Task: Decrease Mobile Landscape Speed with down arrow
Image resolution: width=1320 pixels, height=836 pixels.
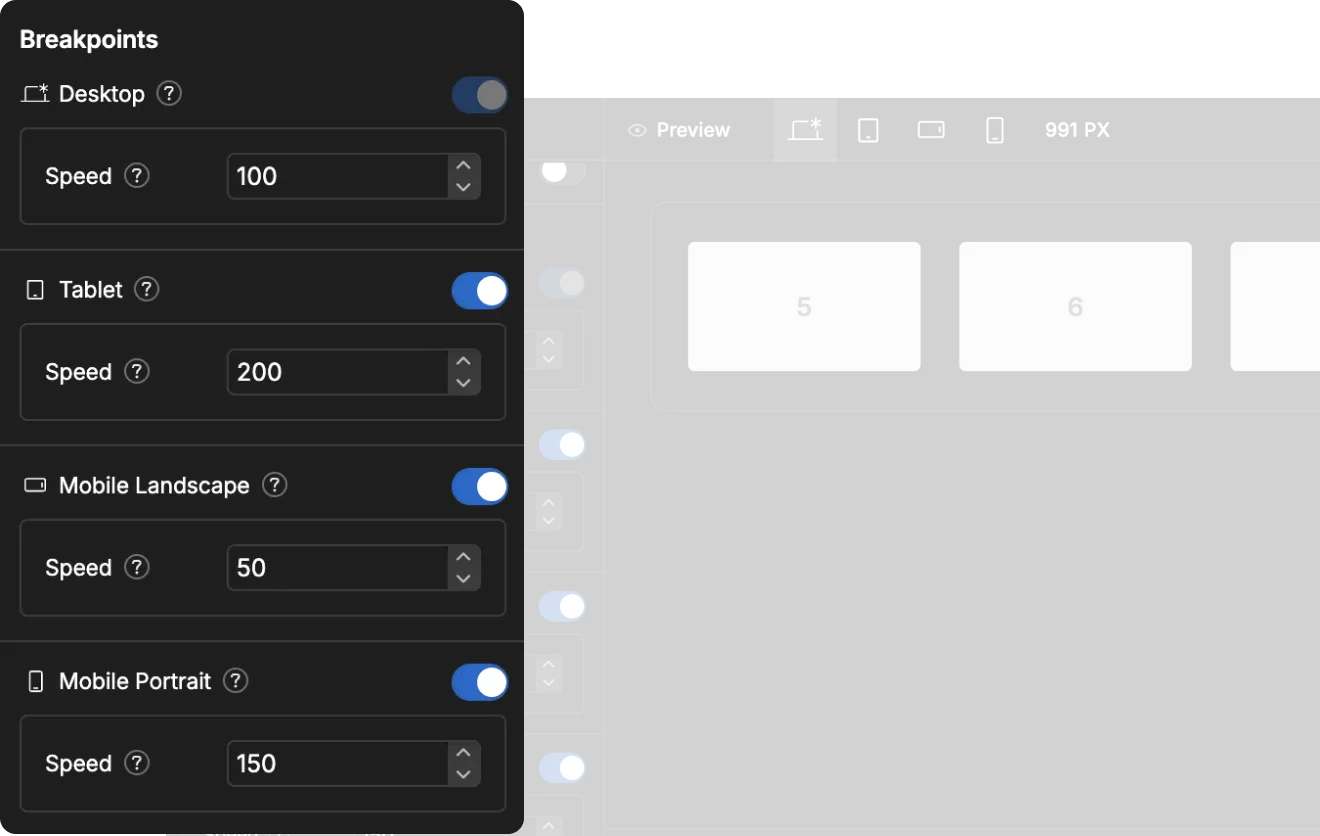Action: (x=463, y=579)
